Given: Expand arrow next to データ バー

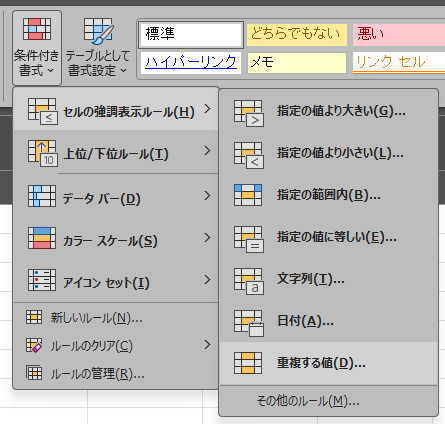Looking at the screenshot, I should pyautogui.click(x=207, y=195).
